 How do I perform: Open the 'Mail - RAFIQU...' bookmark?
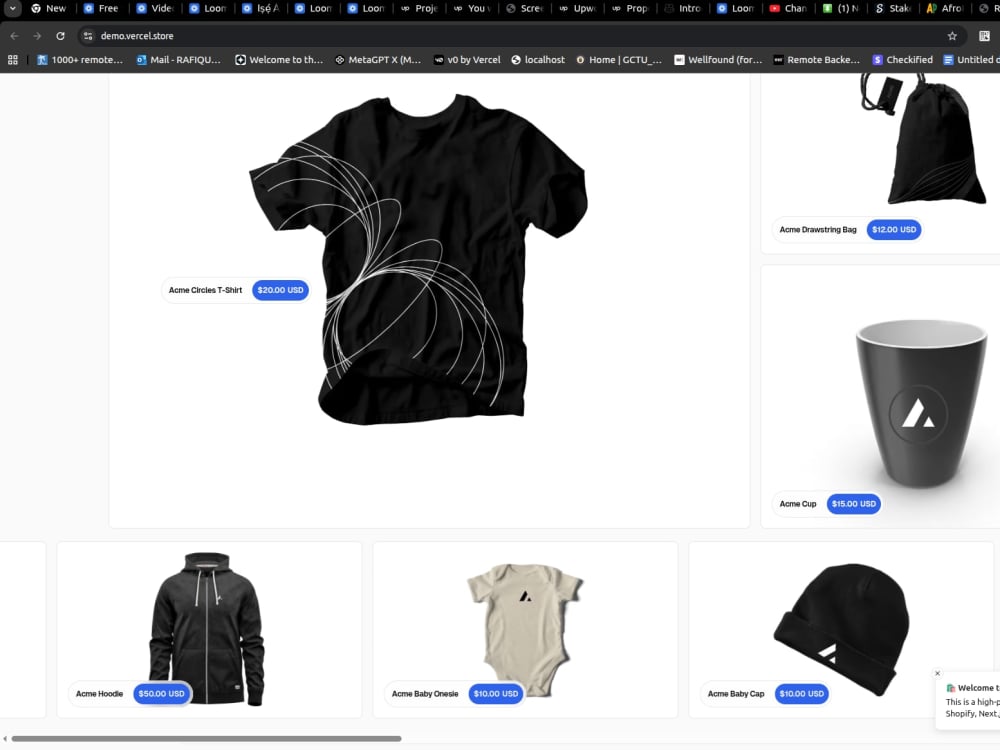point(179,59)
